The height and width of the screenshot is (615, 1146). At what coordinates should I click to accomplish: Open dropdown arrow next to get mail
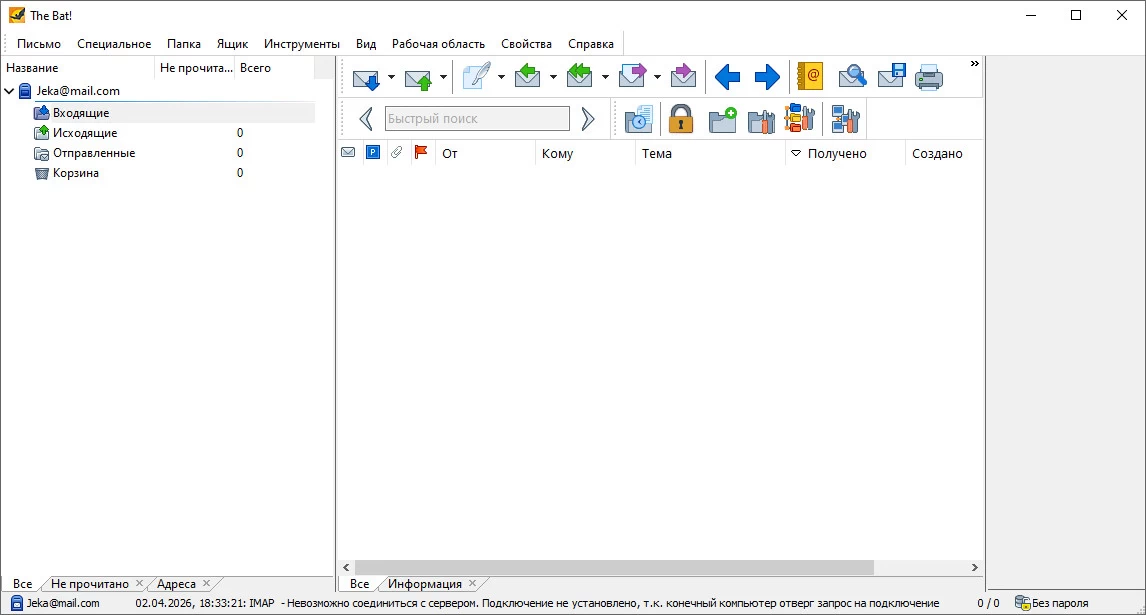391,77
